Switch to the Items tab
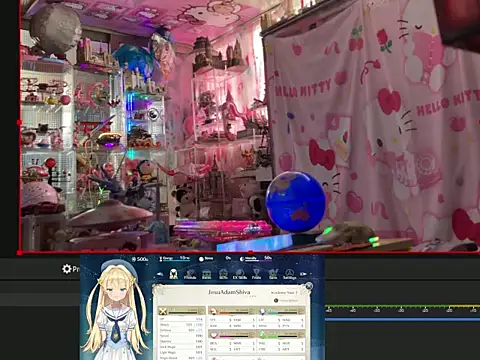Image resolution: width=480 pixels, height=360 pixels. [x=207, y=274]
